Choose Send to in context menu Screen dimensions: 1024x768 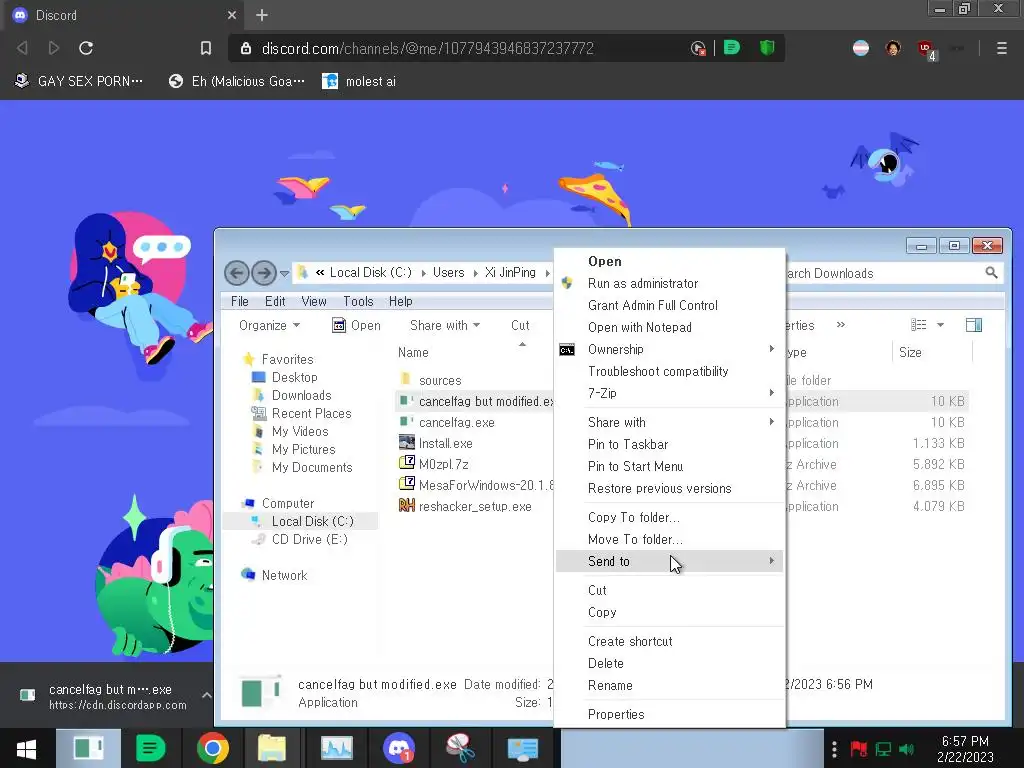click(669, 561)
